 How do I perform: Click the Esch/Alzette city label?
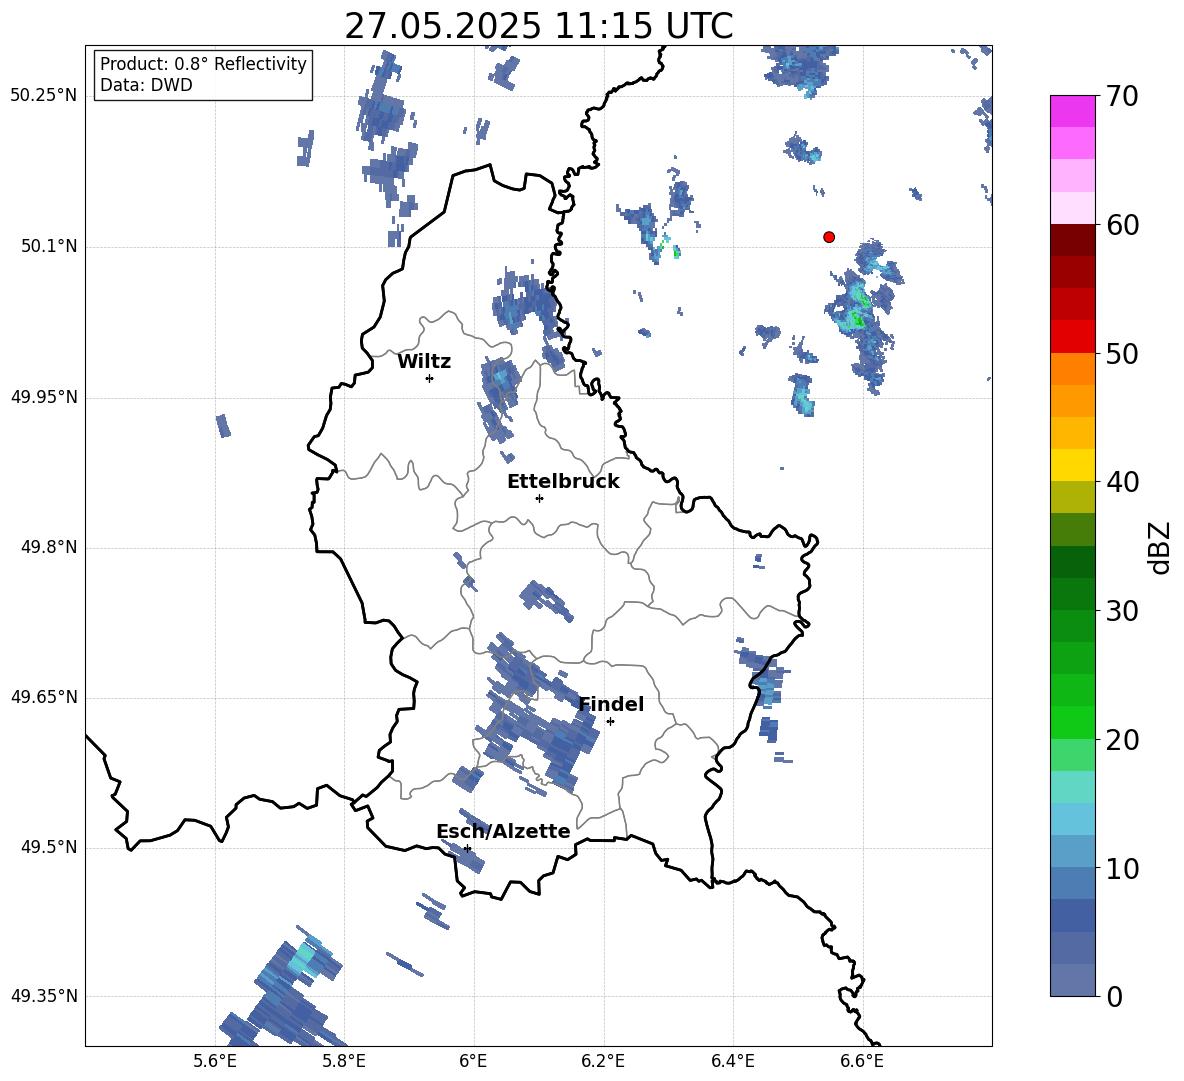click(503, 831)
